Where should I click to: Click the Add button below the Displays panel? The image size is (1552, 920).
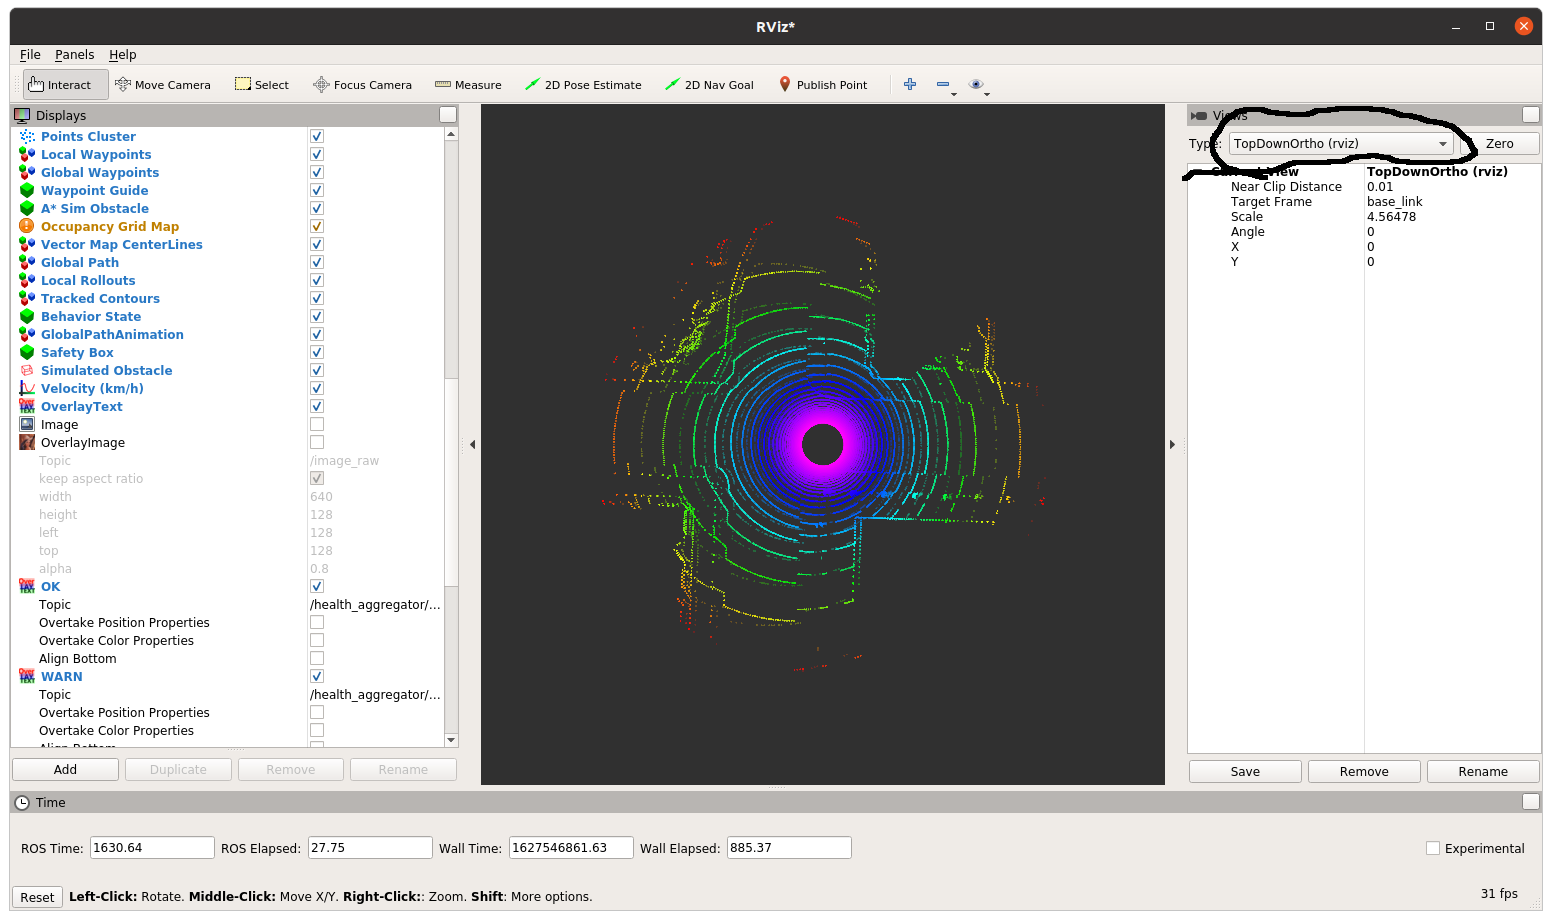click(64, 769)
